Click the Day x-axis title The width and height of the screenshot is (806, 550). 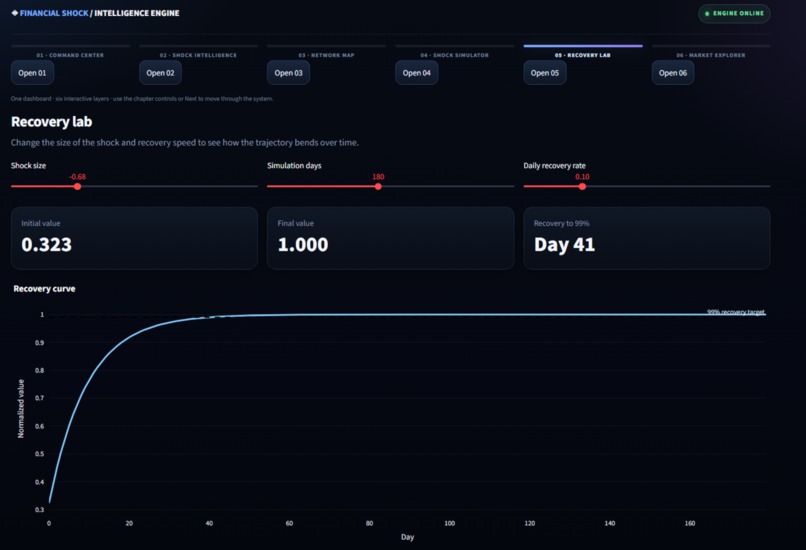408,537
